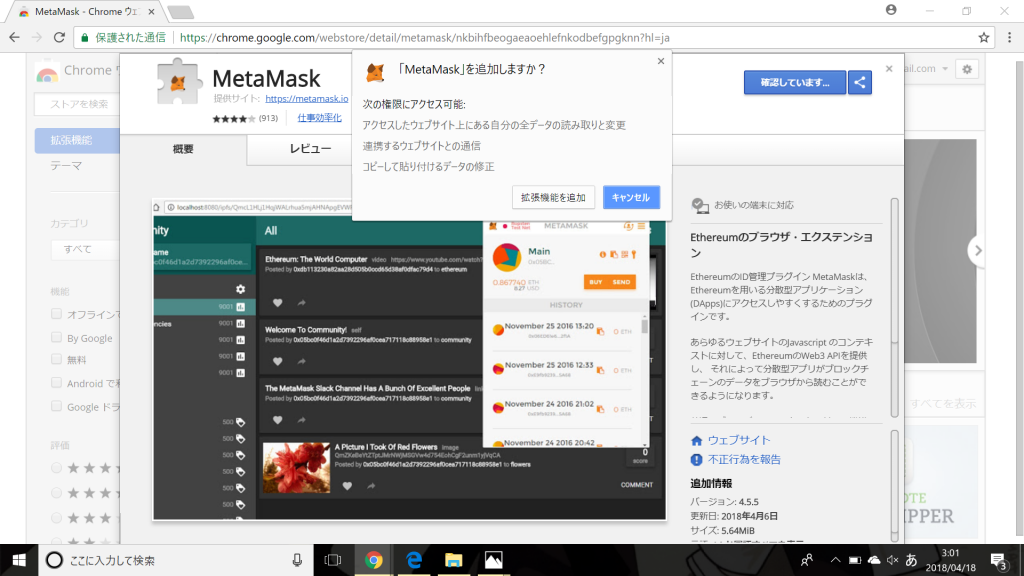Open the すべて category dropdown
This screenshot has height=576, width=1024.
86,249
